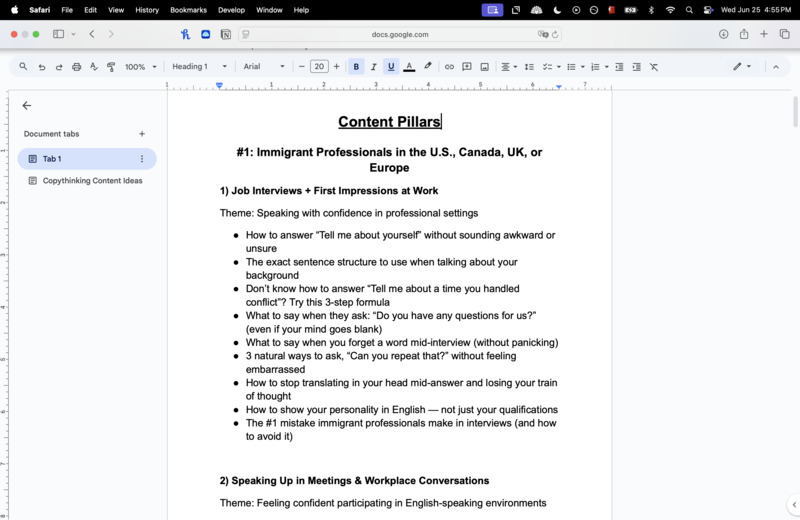The width and height of the screenshot is (800, 520).
Task: Open the highlight color pen tool
Action: click(x=428, y=66)
